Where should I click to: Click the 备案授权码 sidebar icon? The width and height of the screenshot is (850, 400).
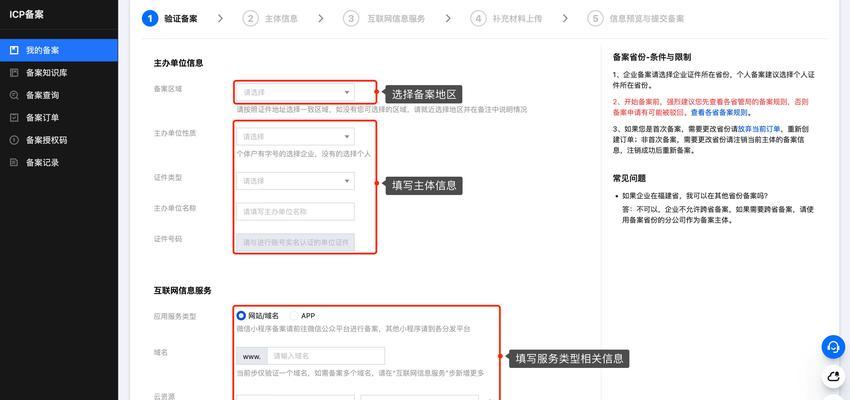click(x=14, y=140)
